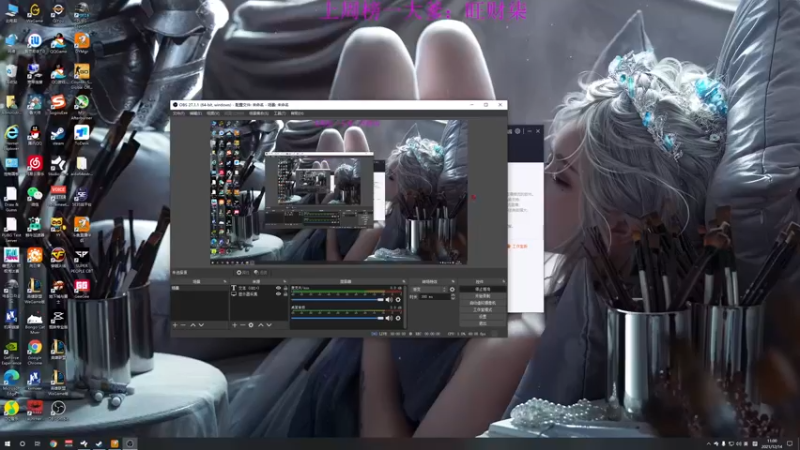Pop out the Sources dock panel
This screenshot has height=450, width=800.
(x=285, y=281)
